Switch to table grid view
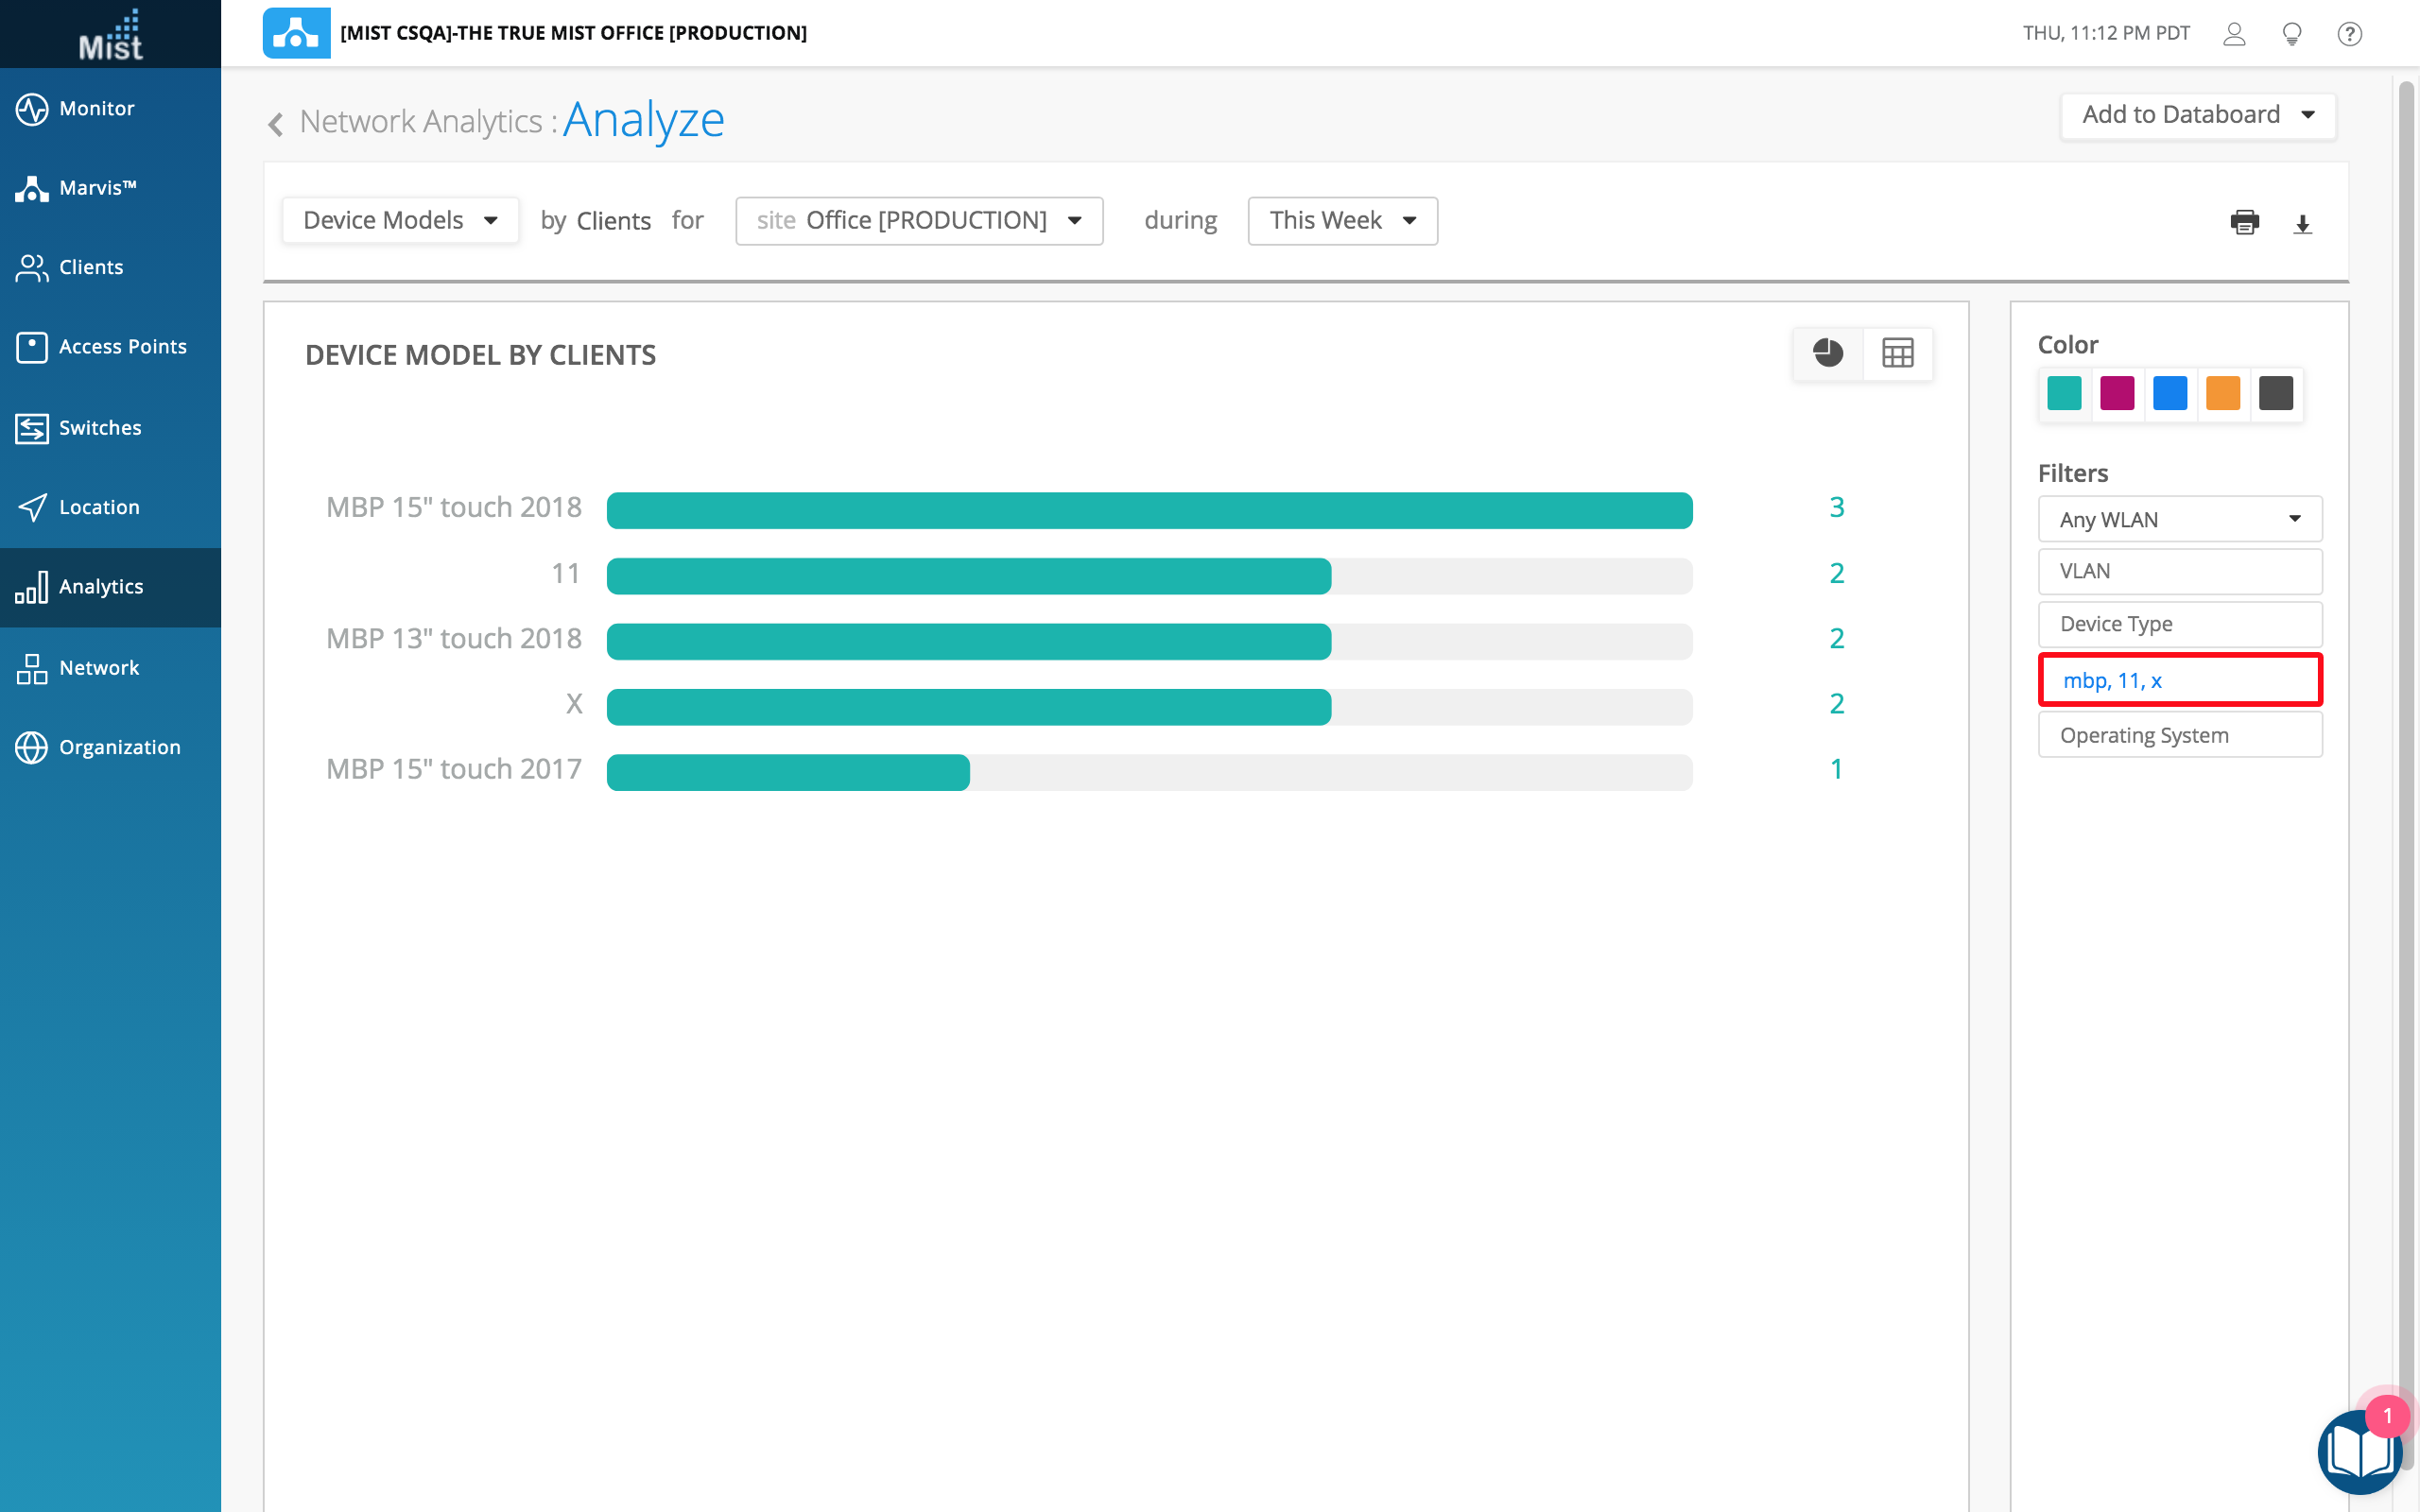2420x1512 pixels. coord(1897,353)
